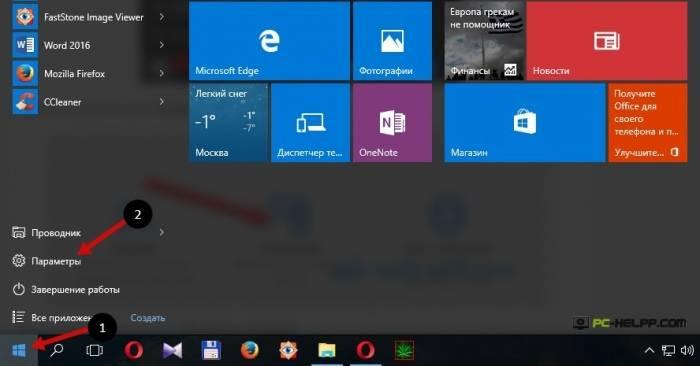Expand the Проводник submenu arrow
Image resolution: width=700 pixels, height=366 pixels.
click(162, 233)
